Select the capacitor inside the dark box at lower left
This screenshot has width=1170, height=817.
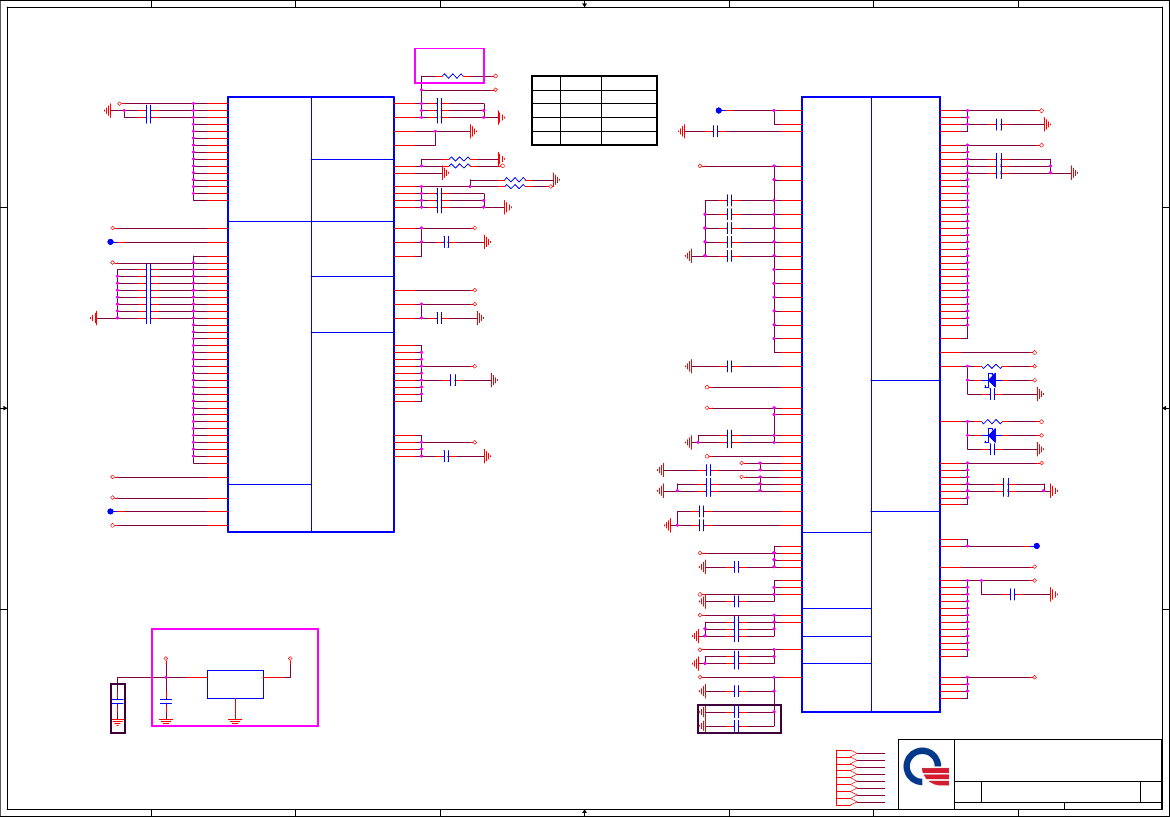(117, 701)
